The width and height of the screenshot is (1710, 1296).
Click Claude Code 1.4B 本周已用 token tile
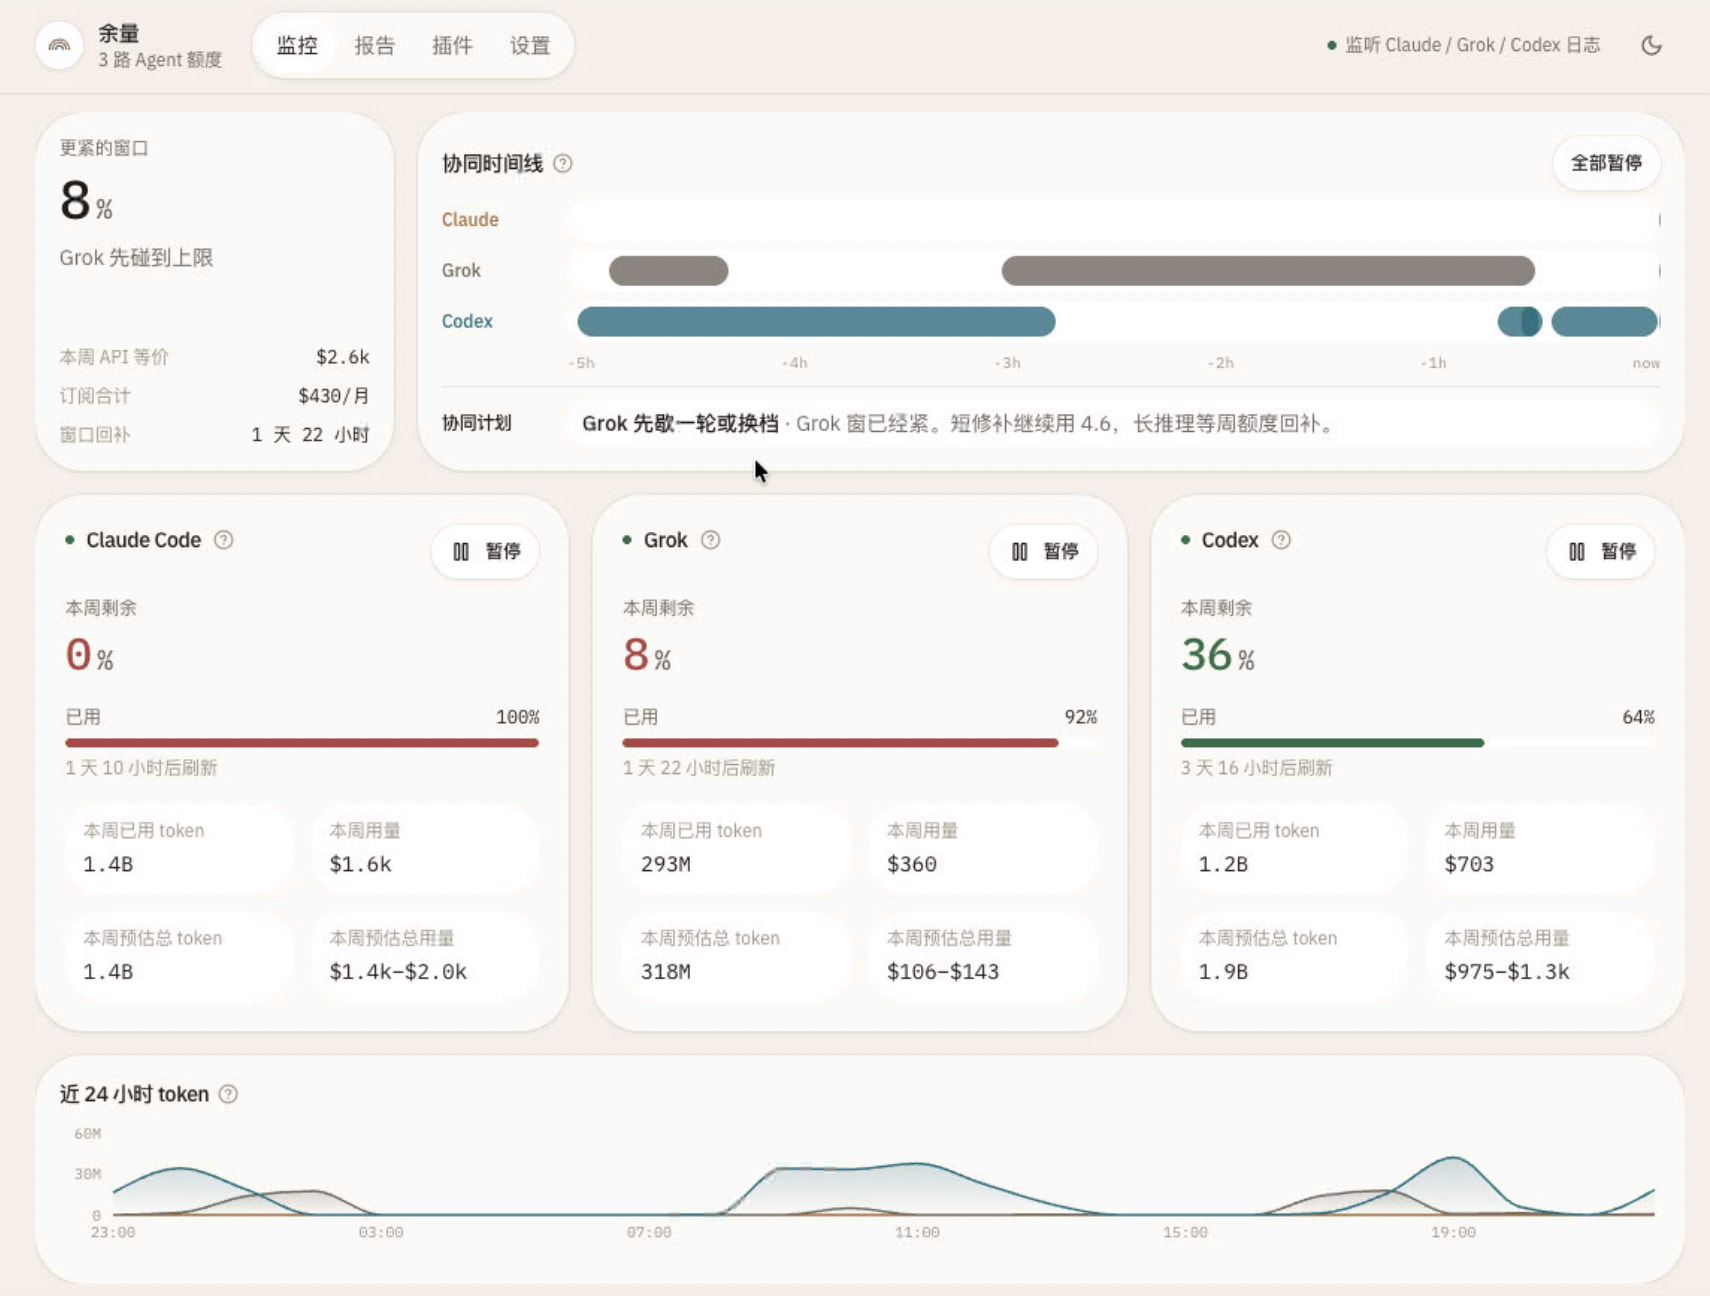pyautogui.click(x=180, y=849)
